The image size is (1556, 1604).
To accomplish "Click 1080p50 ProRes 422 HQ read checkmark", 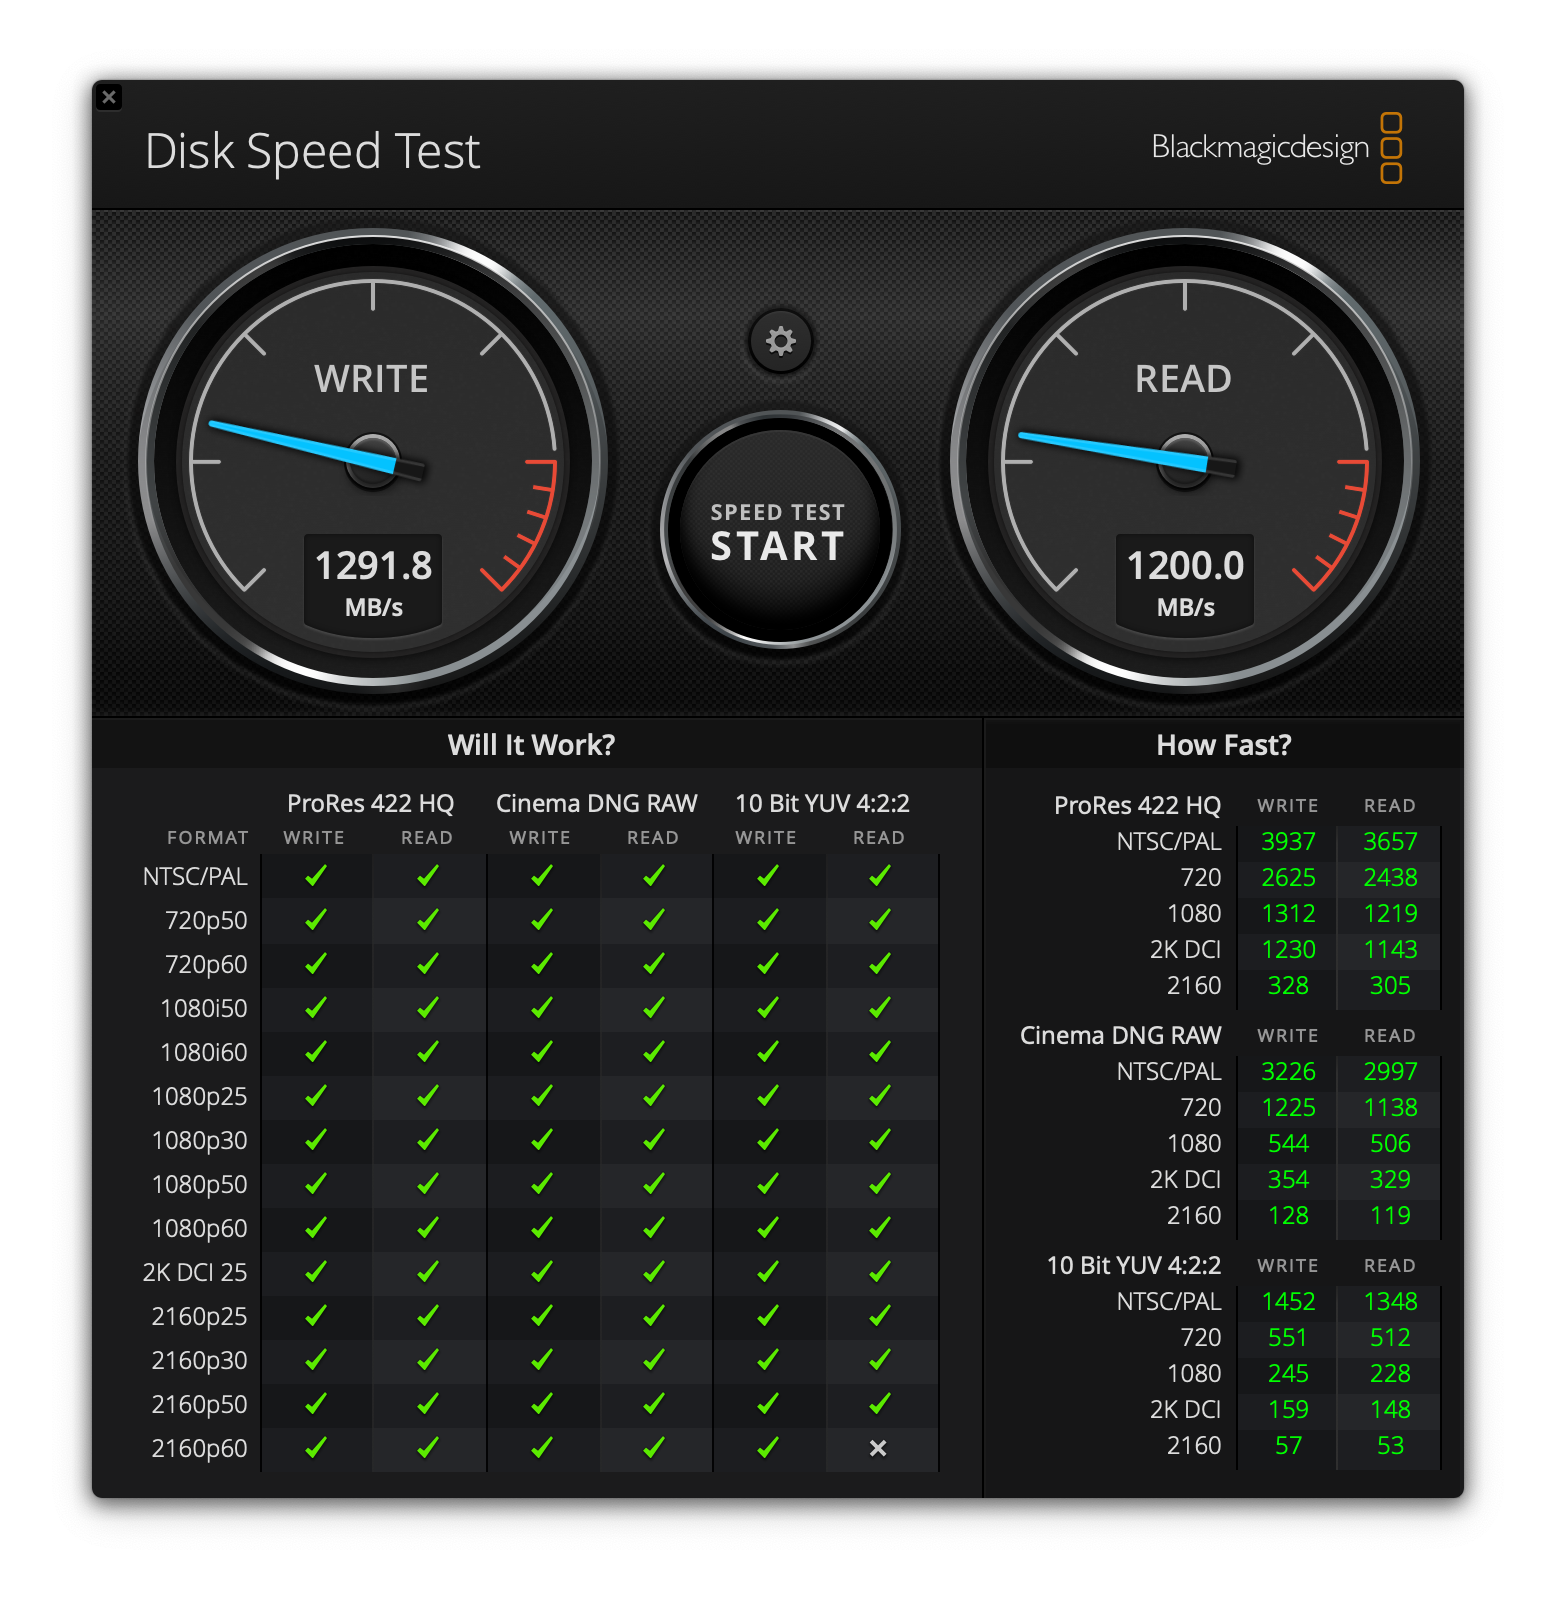I will coord(428,1184).
